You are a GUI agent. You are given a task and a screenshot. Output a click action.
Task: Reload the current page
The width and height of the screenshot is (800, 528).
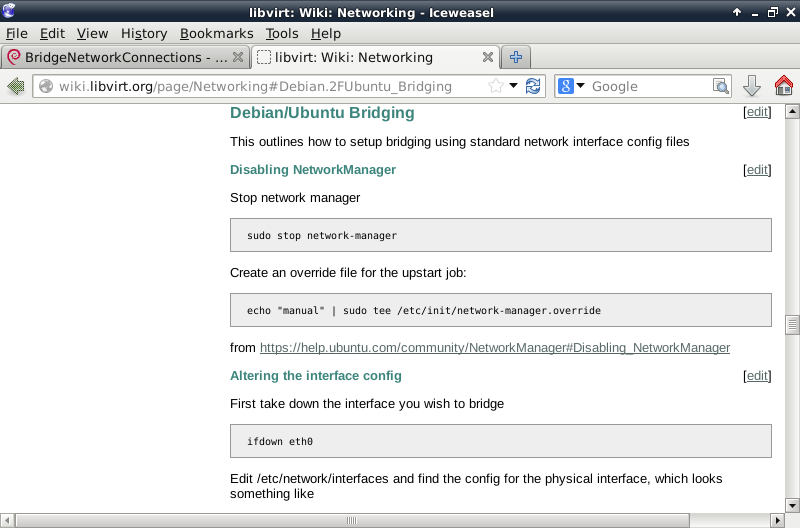pos(533,86)
